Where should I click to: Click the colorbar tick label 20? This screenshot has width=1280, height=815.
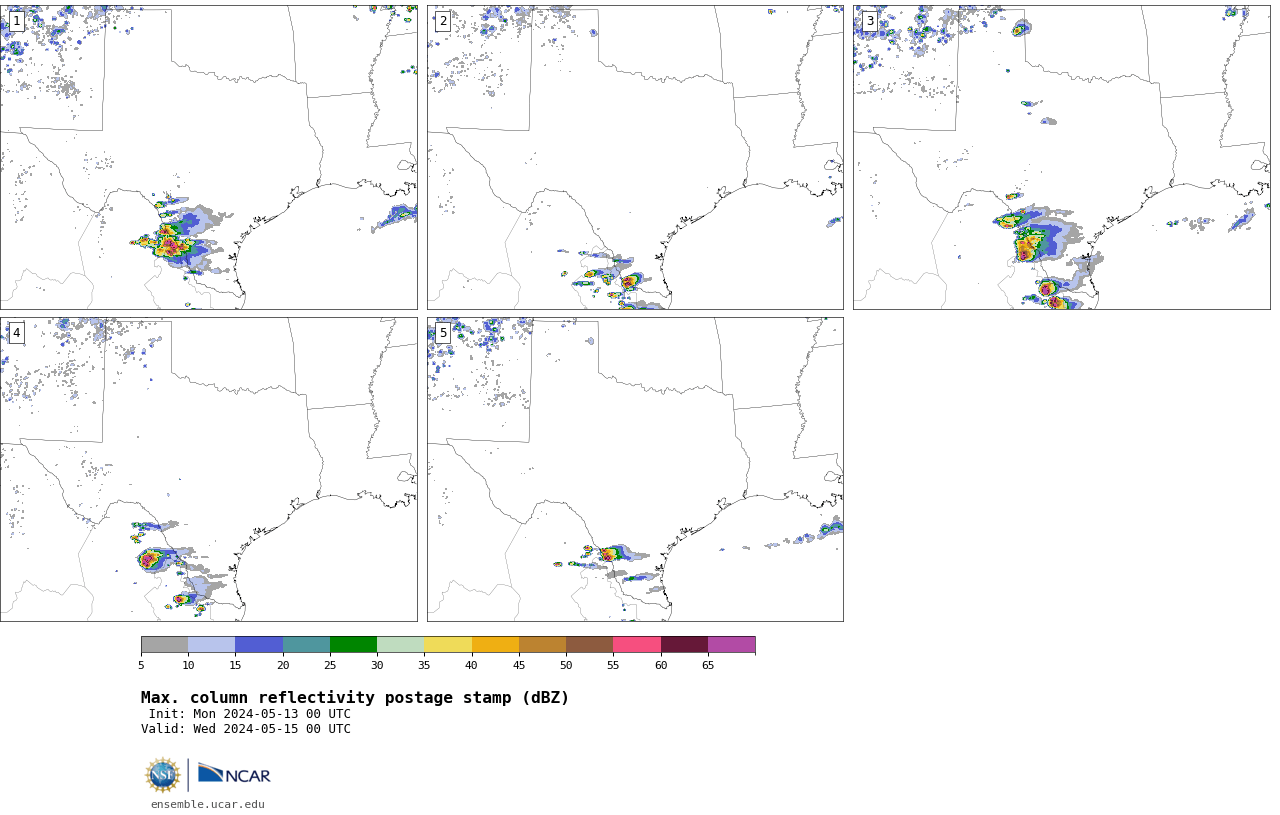click(283, 665)
